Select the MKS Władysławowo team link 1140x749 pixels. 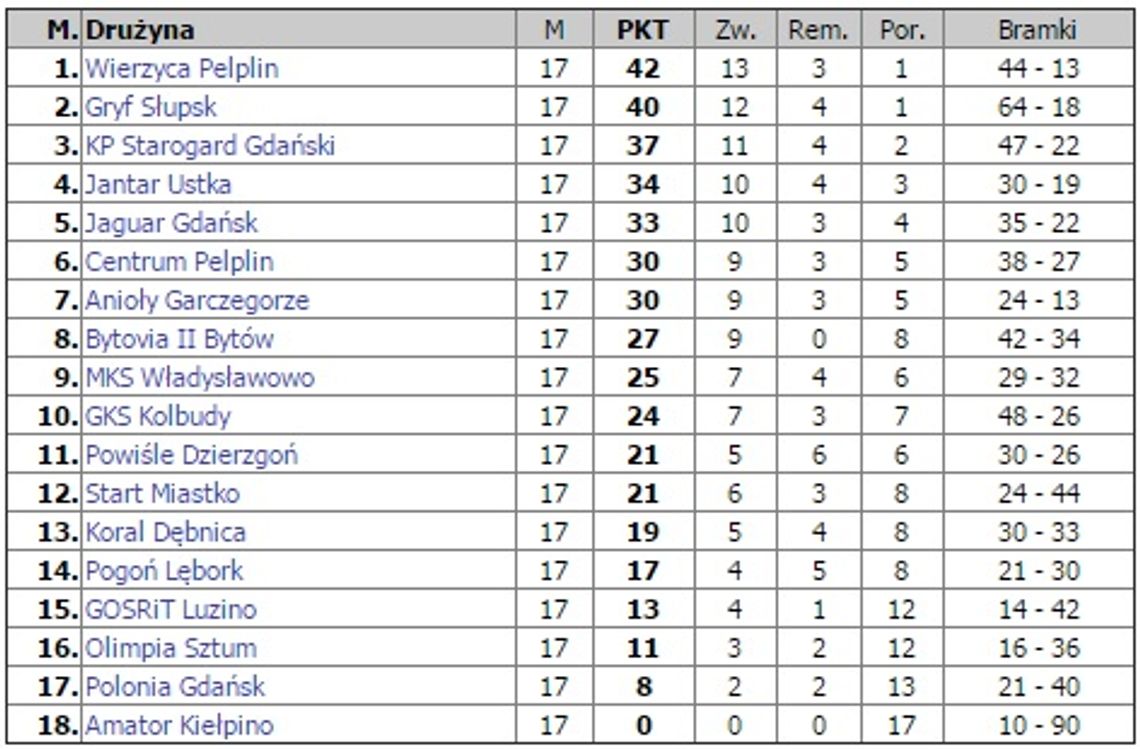(x=200, y=378)
